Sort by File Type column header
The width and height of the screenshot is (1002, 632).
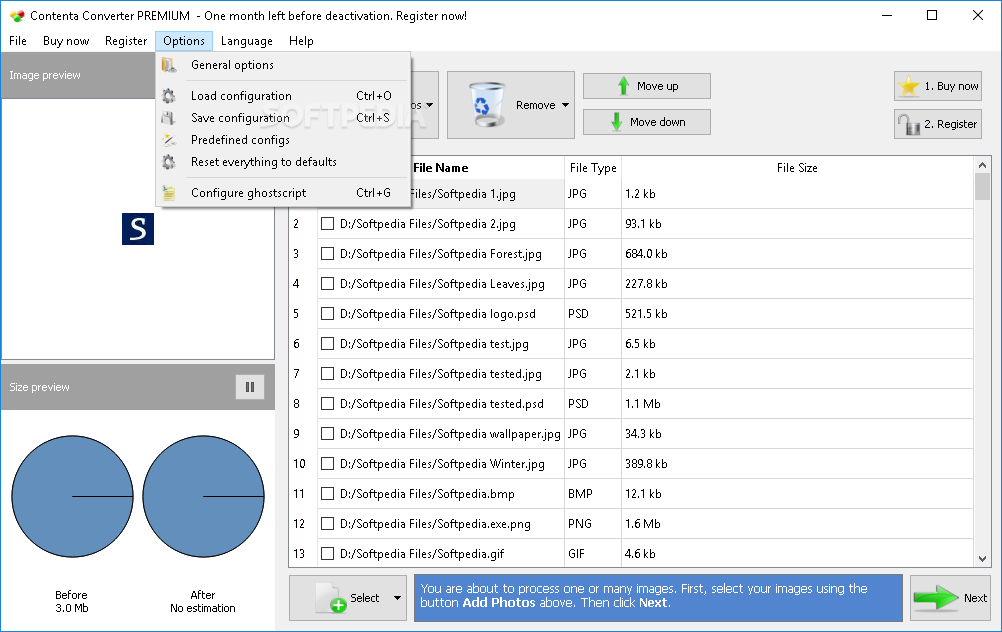click(x=593, y=168)
